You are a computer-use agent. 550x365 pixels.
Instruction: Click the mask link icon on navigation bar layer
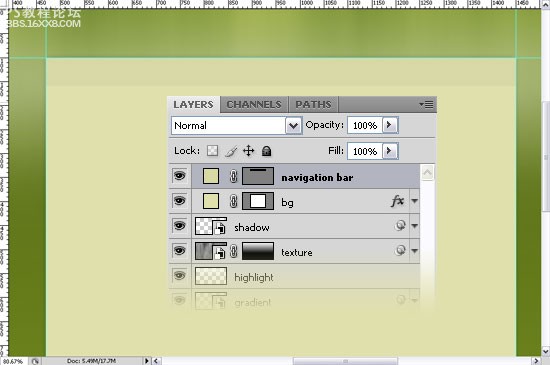[x=234, y=176]
